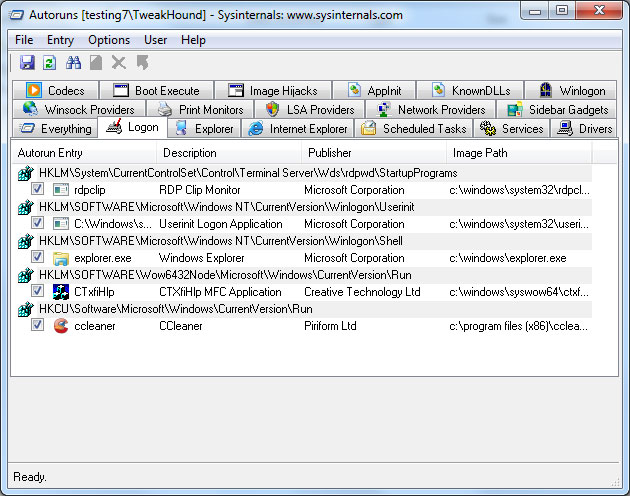
Task: Click registry icon for Winlogon\Userinit key
Action: (x=25, y=207)
